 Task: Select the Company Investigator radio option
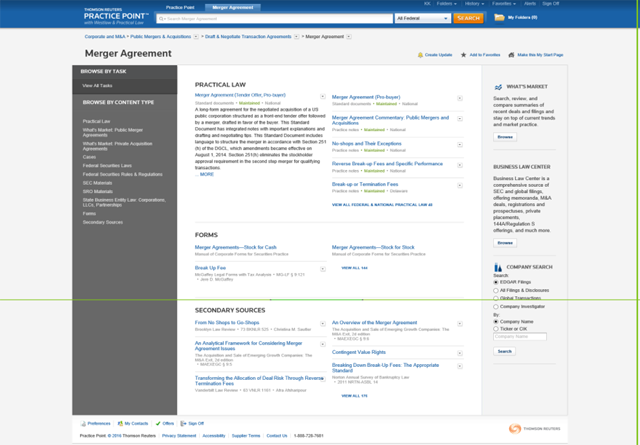[x=496, y=306]
